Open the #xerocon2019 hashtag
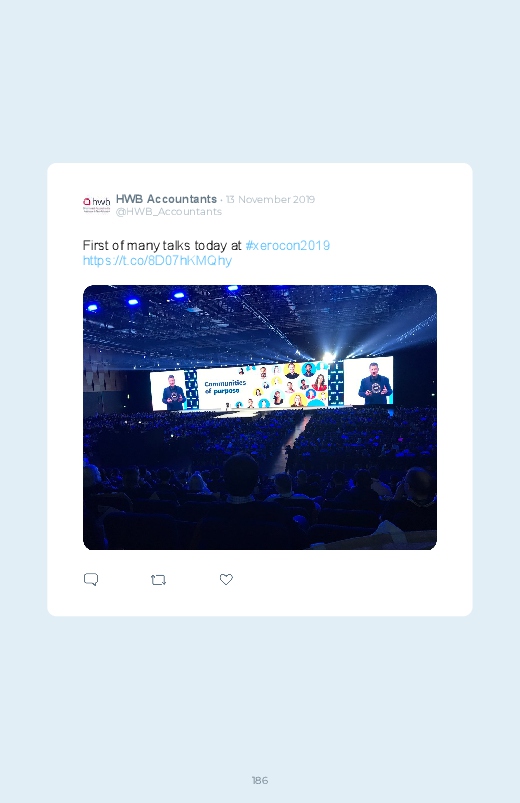 point(287,245)
